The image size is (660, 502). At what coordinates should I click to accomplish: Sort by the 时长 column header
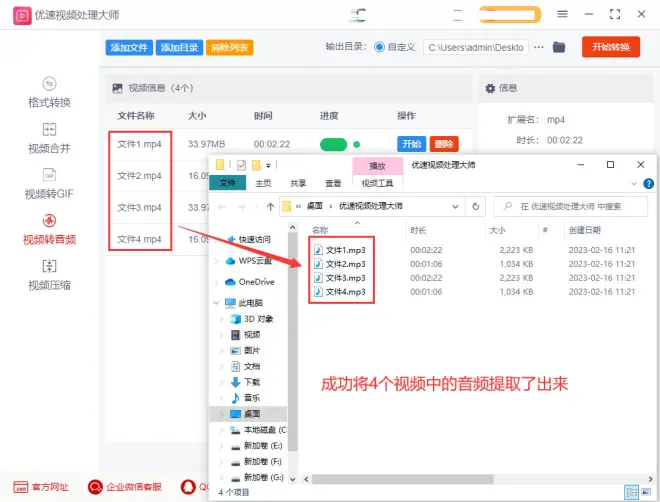[x=418, y=230]
